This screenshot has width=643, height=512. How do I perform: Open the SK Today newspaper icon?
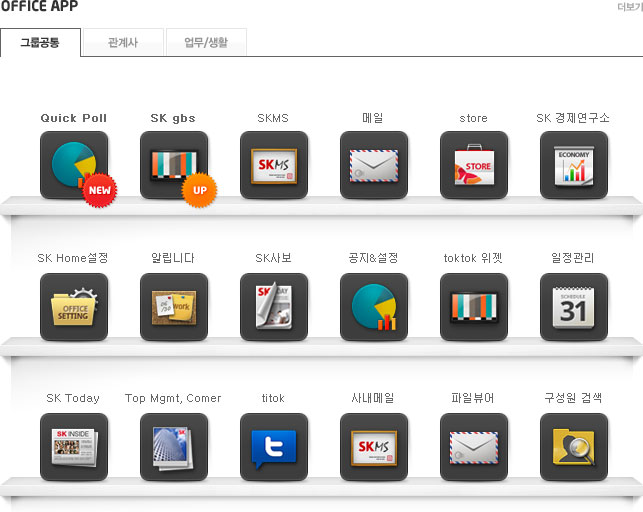click(74, 447)
